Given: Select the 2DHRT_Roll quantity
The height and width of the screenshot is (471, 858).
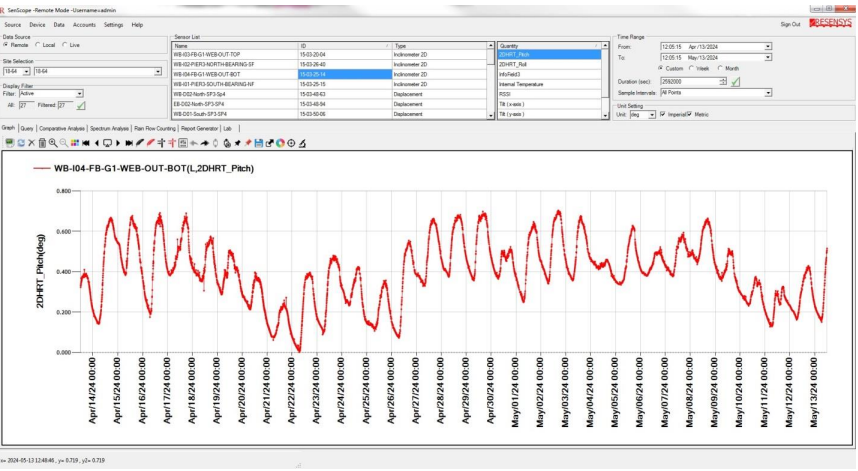Looking at the screenshot, I should [x=549, y=65].
